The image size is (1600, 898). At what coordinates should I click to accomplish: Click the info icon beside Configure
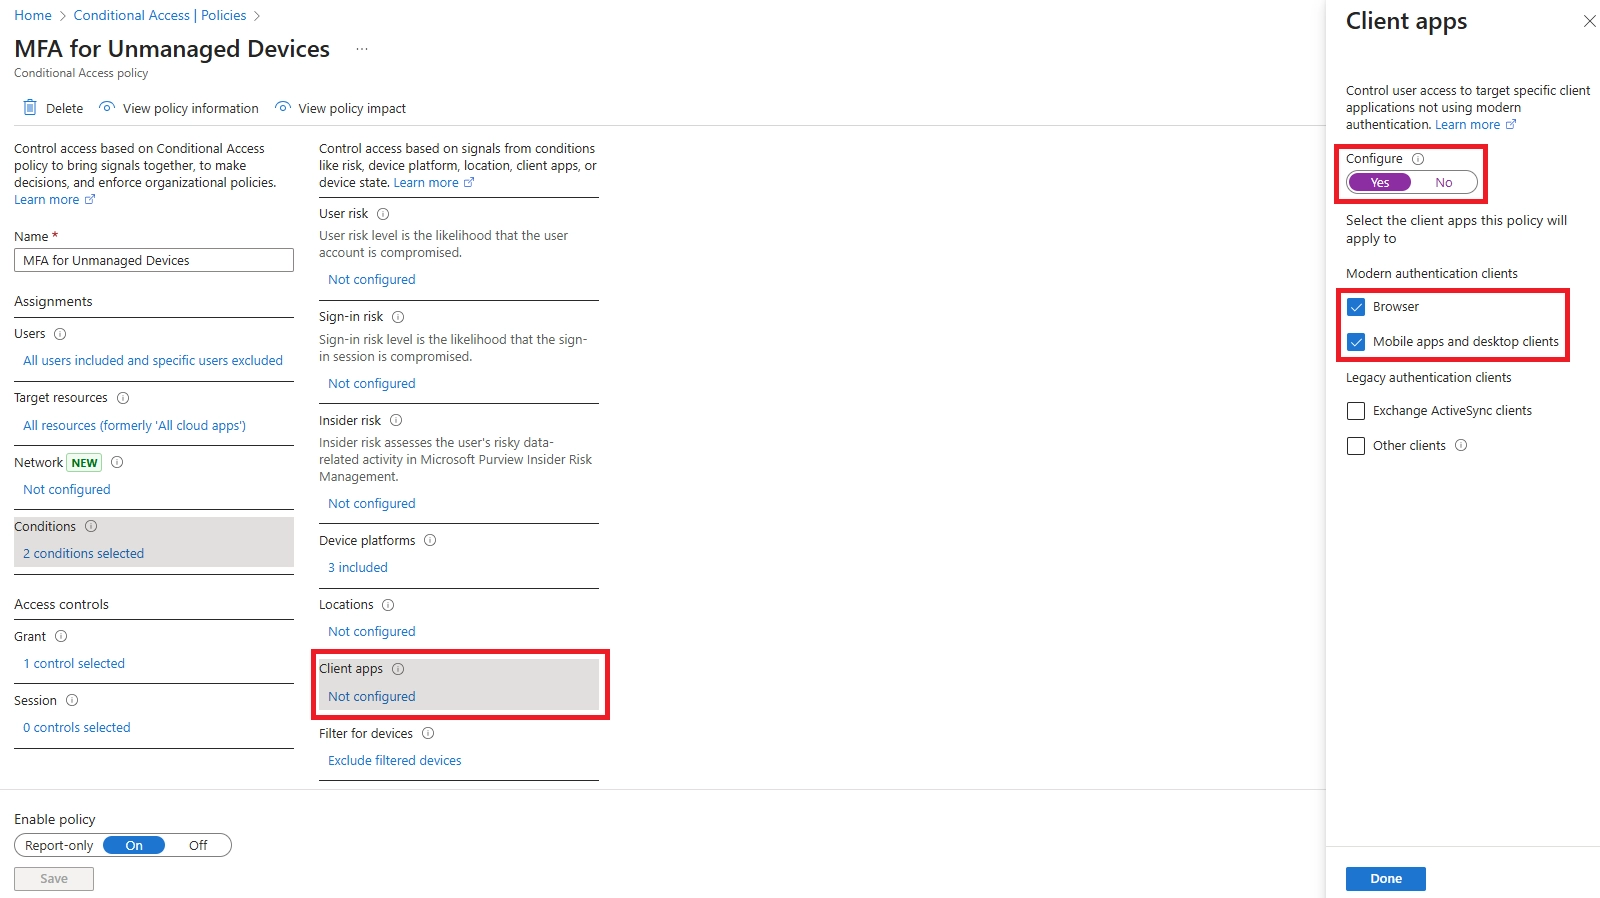click(x=1418, y=159)
